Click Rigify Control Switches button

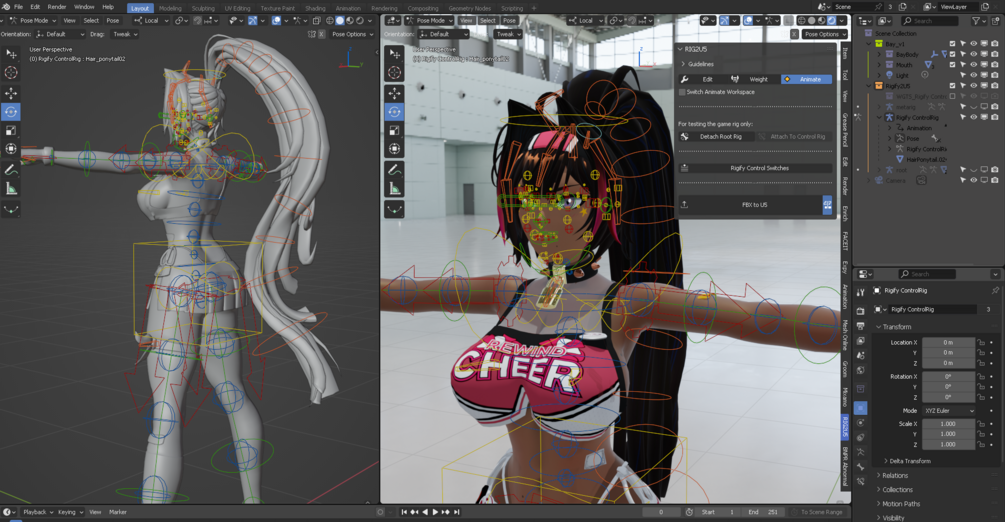755,168
